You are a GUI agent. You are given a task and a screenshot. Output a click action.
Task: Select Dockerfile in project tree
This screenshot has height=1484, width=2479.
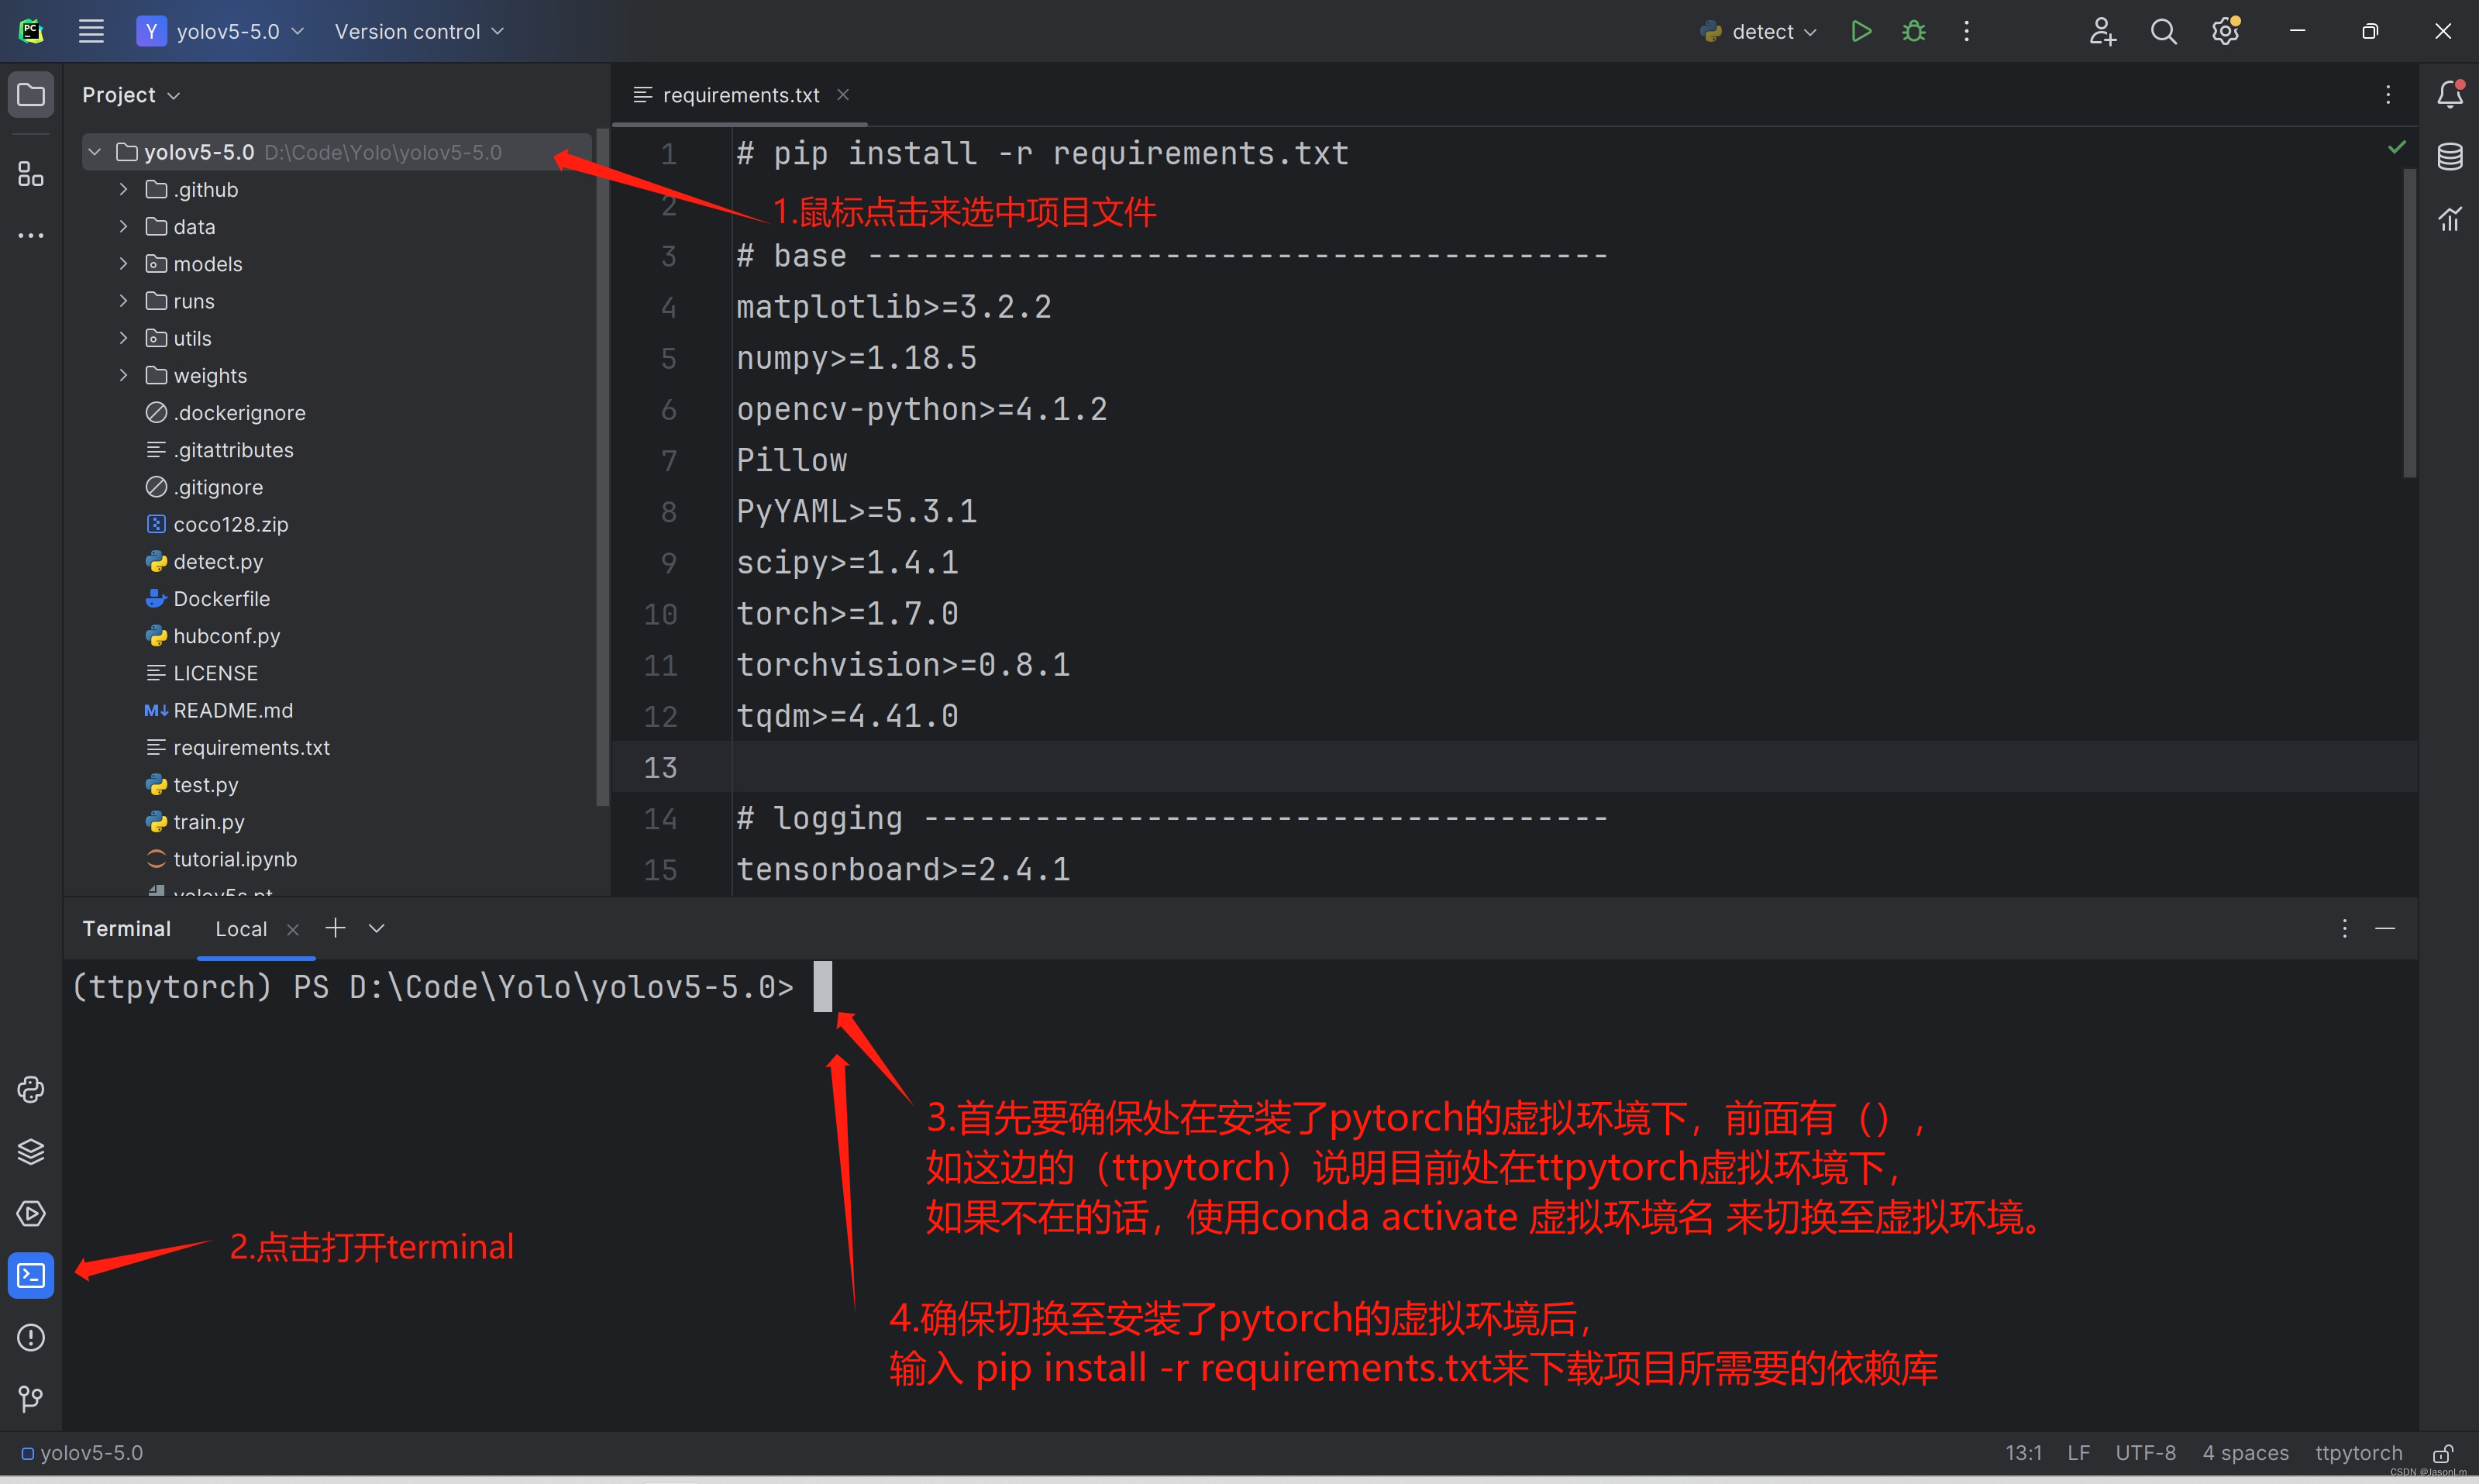(x=221, y=599)
